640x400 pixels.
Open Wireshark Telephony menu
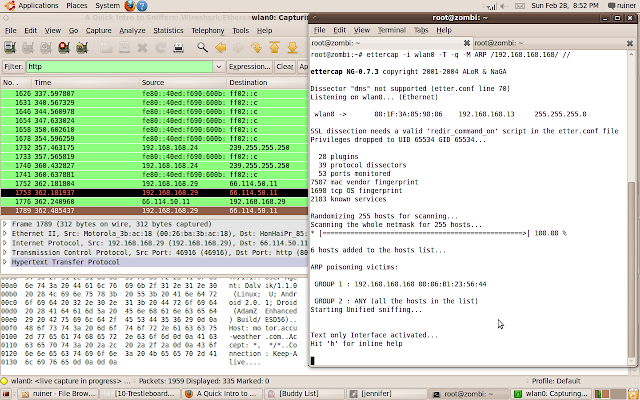(208, 31)
